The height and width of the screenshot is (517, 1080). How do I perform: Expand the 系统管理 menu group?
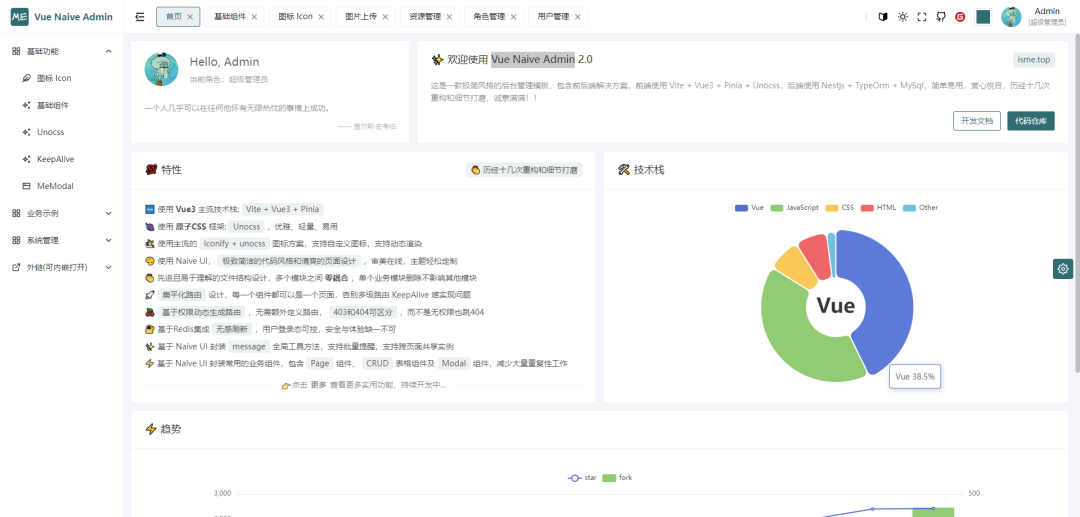click(x=62, y=240)
